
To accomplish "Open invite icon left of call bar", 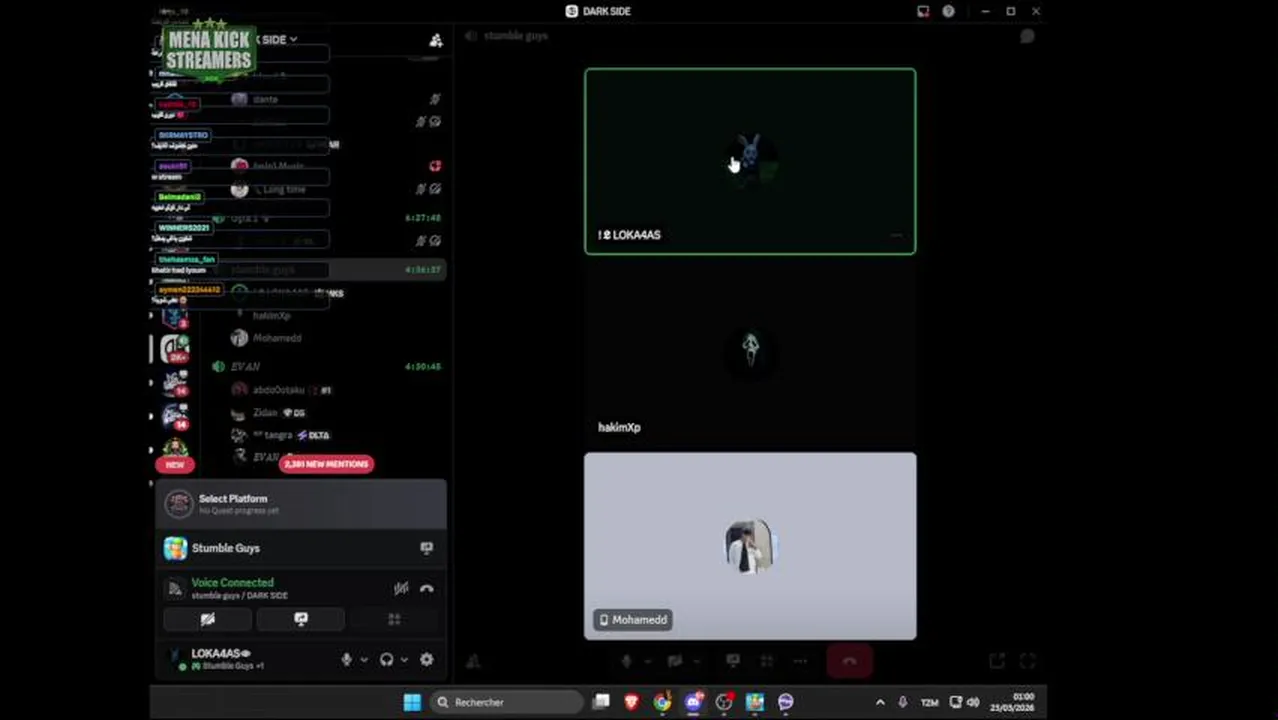I will [x=473, y=661].
